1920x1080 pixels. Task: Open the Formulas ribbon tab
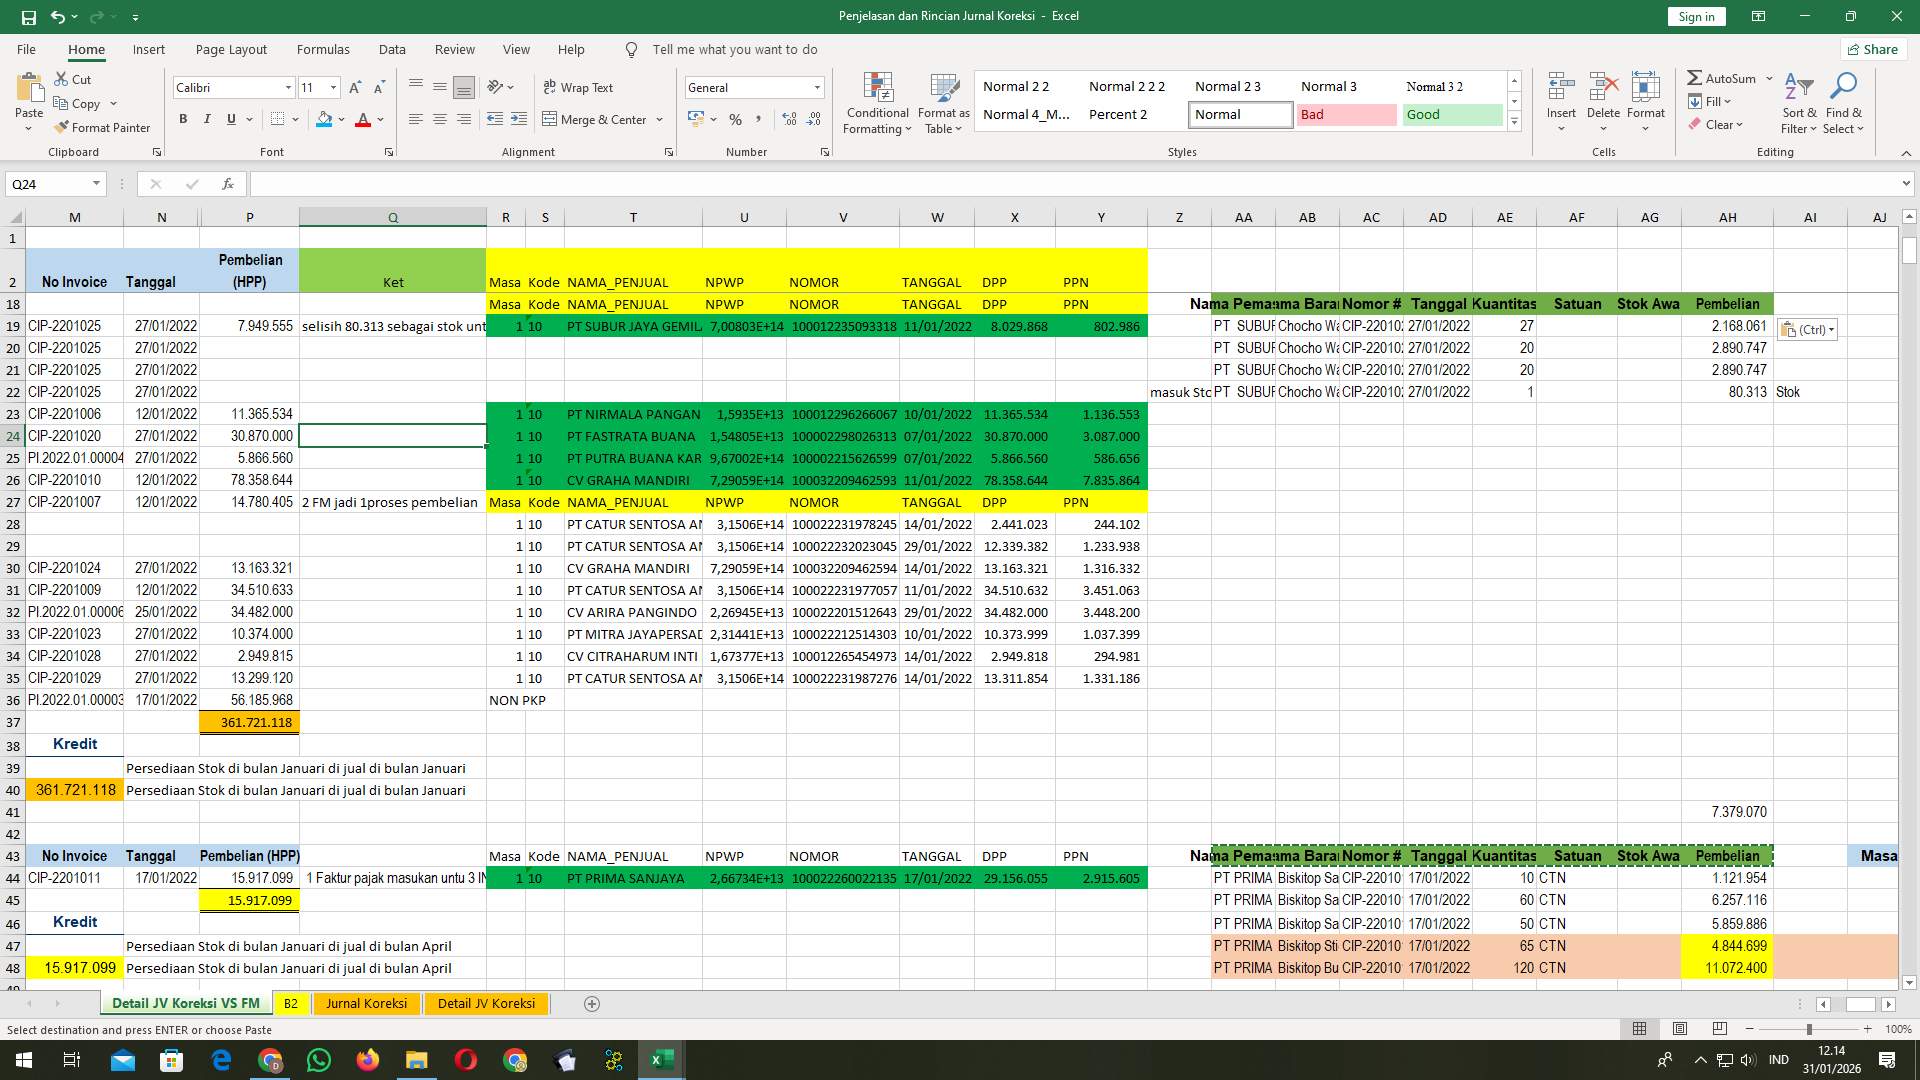coord(323,49)
